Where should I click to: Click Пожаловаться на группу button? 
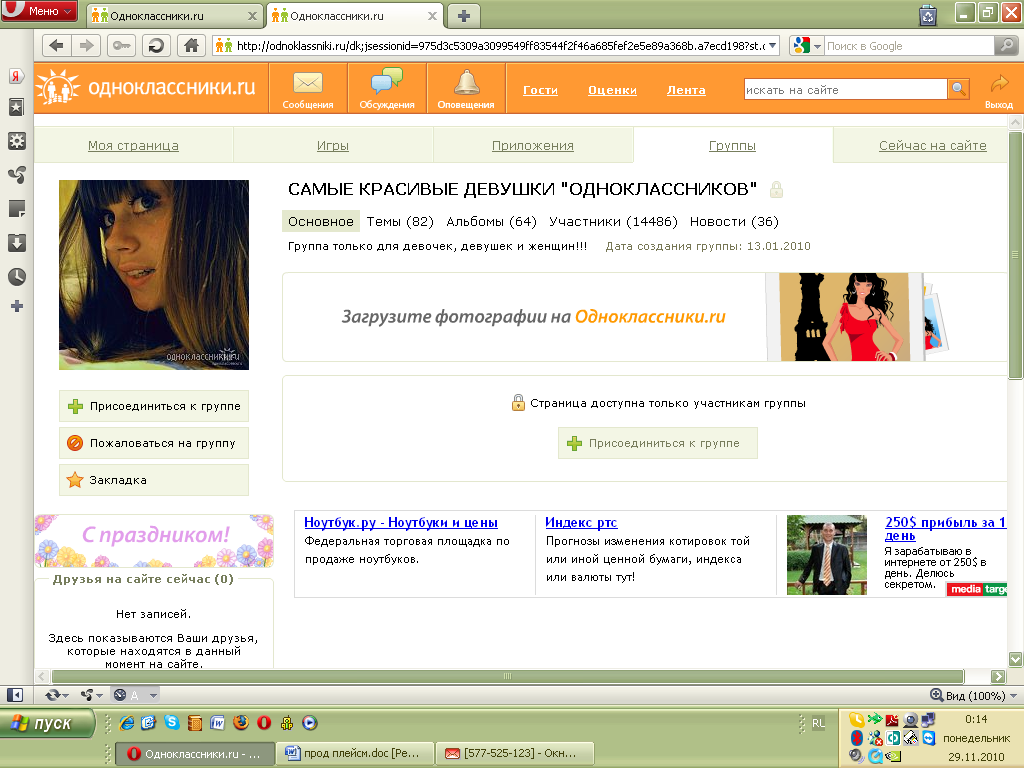click(x=154, y=443)
